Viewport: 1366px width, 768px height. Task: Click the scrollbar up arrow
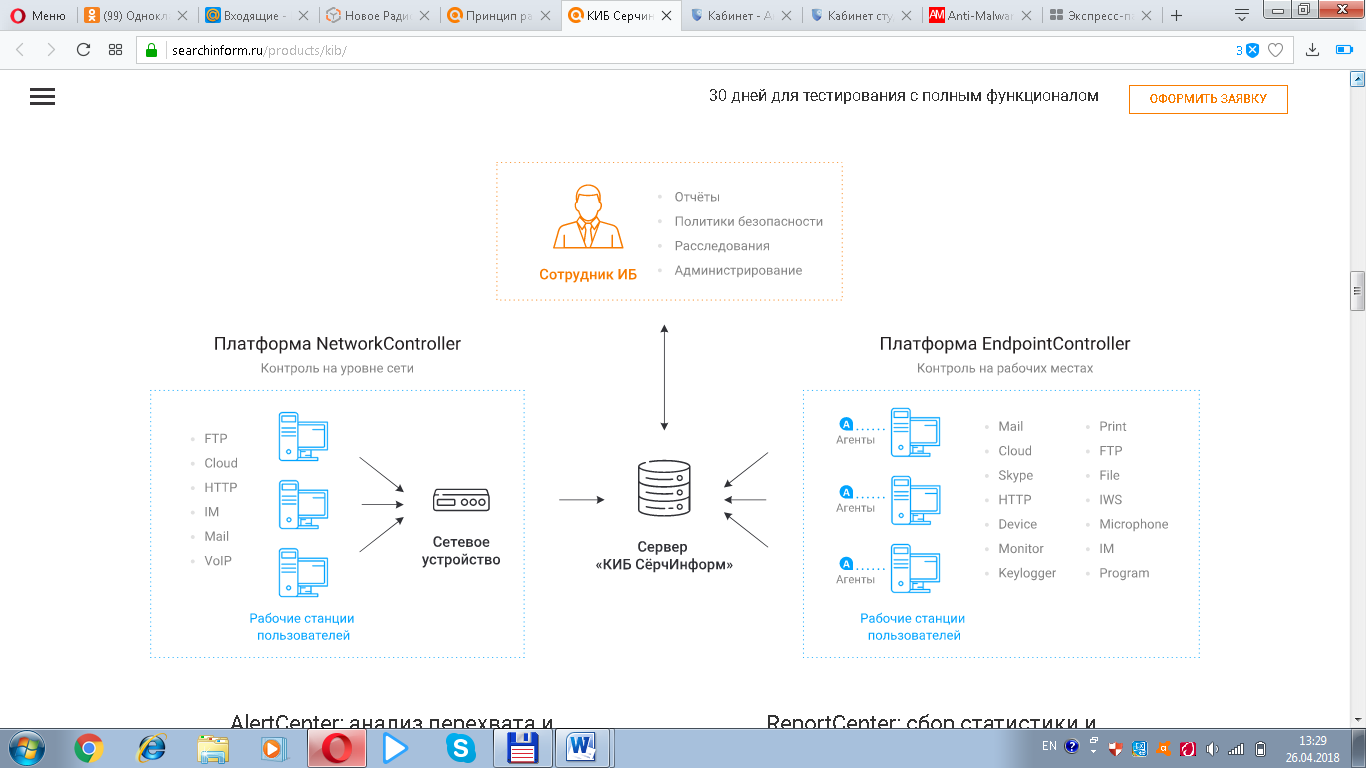(x=1357, y=77)
